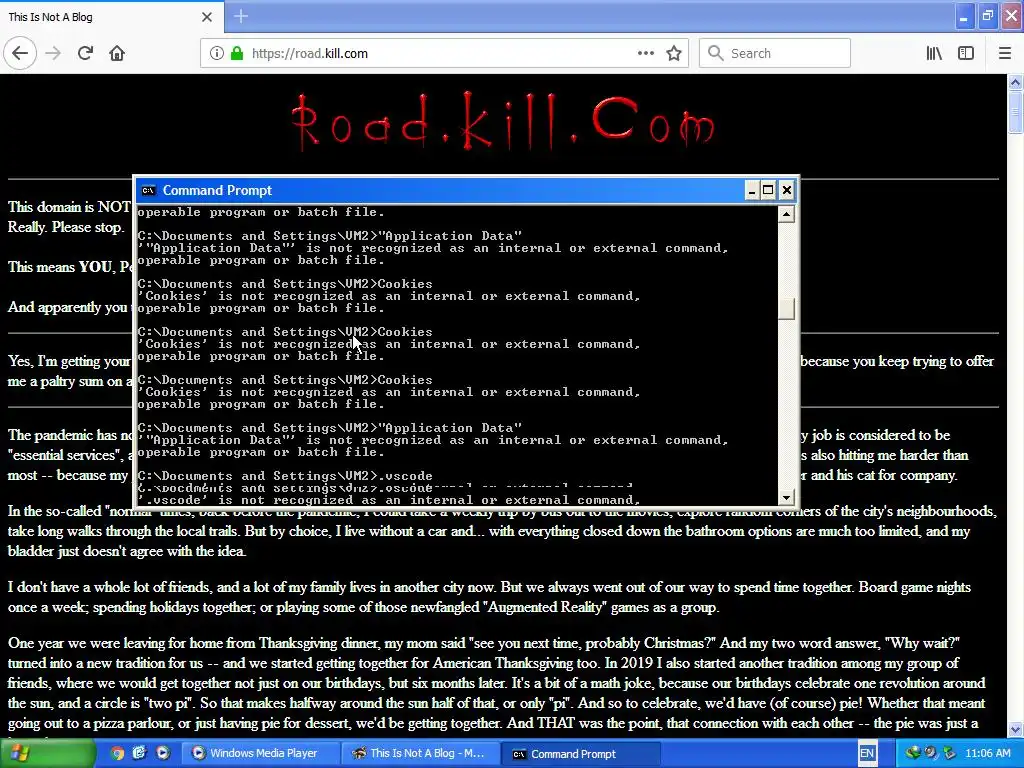Select Command Prompt taskbar button
Screen dimensions: 1024x768
(581, 754)
